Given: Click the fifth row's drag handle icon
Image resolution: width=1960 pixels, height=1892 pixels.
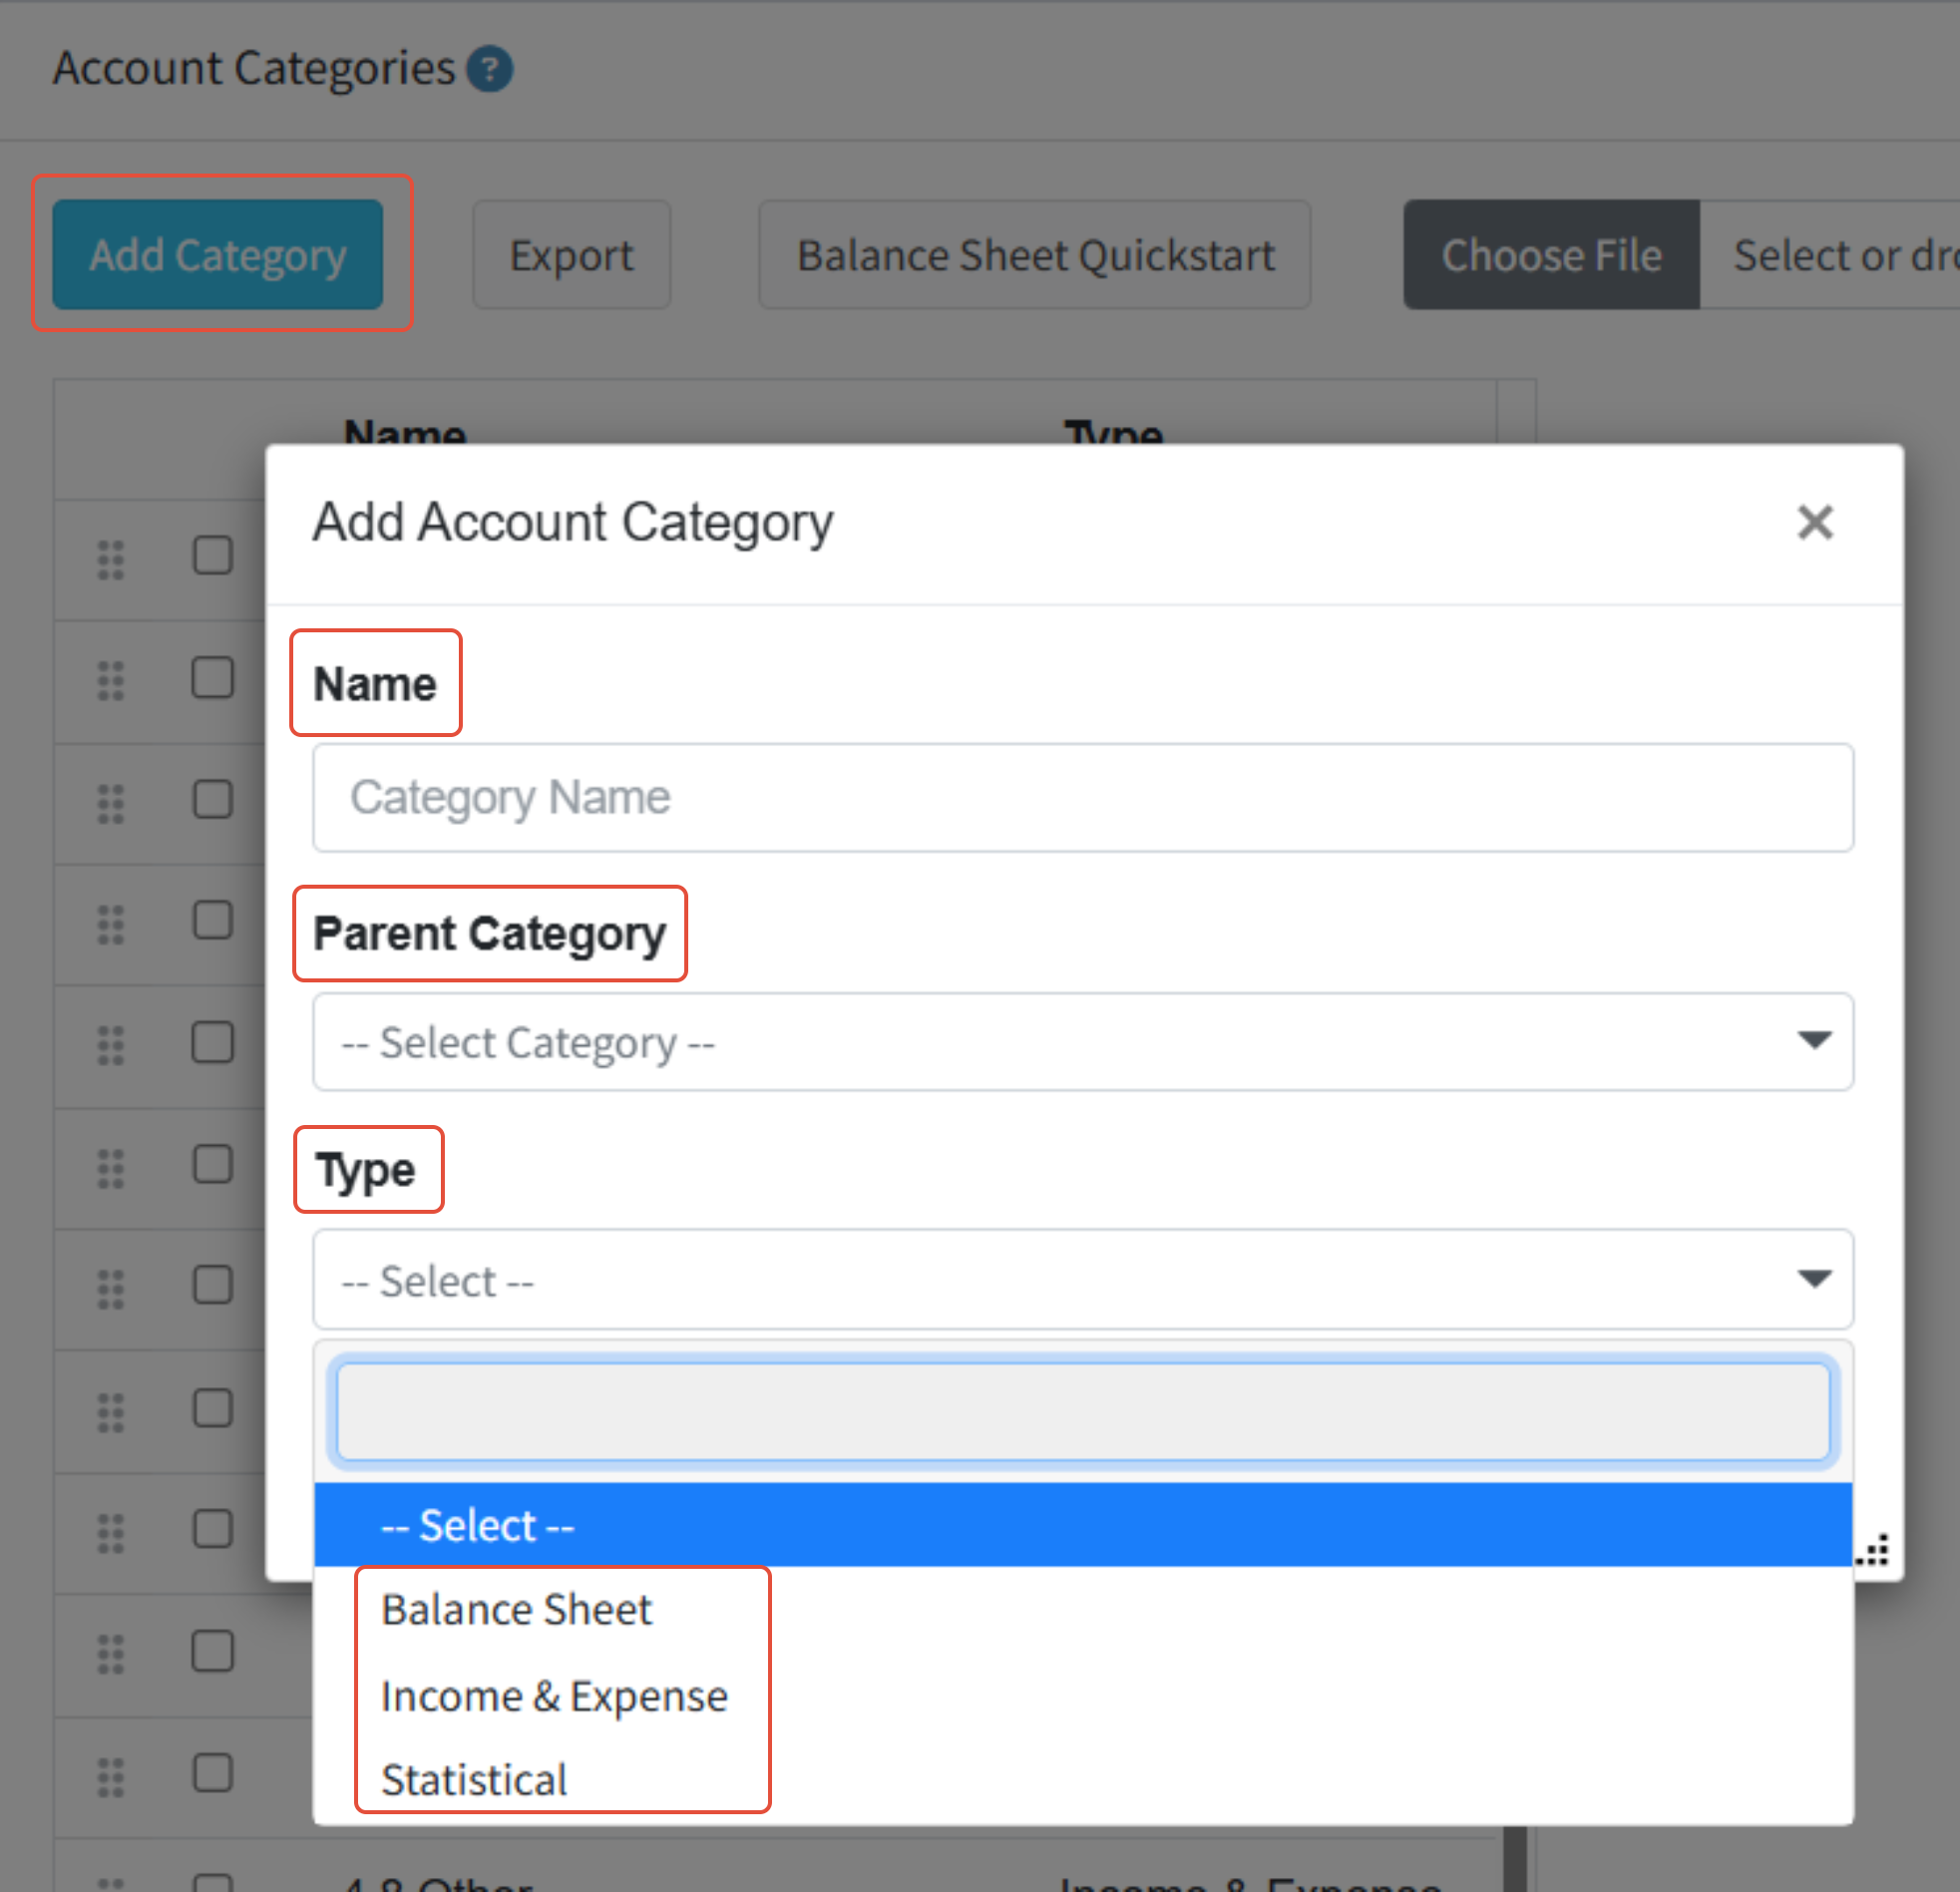Looking at the screenshot, I should click(x=110, y=1045).
